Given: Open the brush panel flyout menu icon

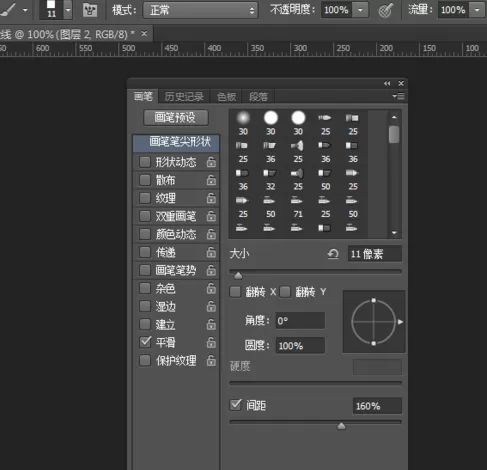Looking at the screenshot, I should [399, 96].
